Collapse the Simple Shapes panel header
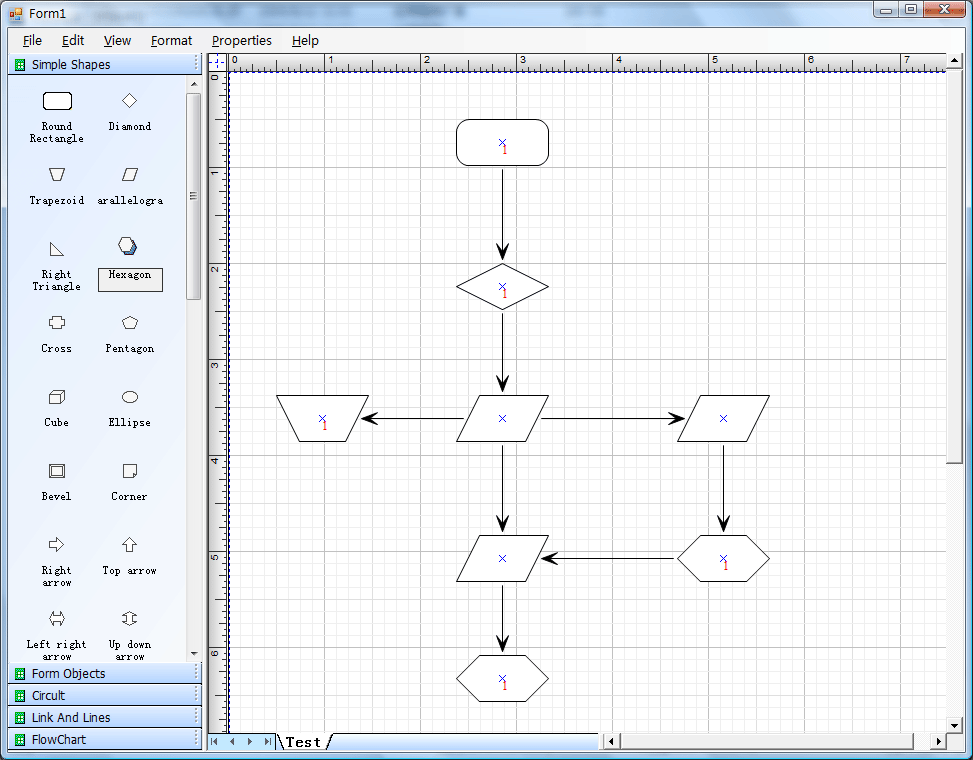The width and height of the screenshot is (973, 760). [x=104, y=65]
